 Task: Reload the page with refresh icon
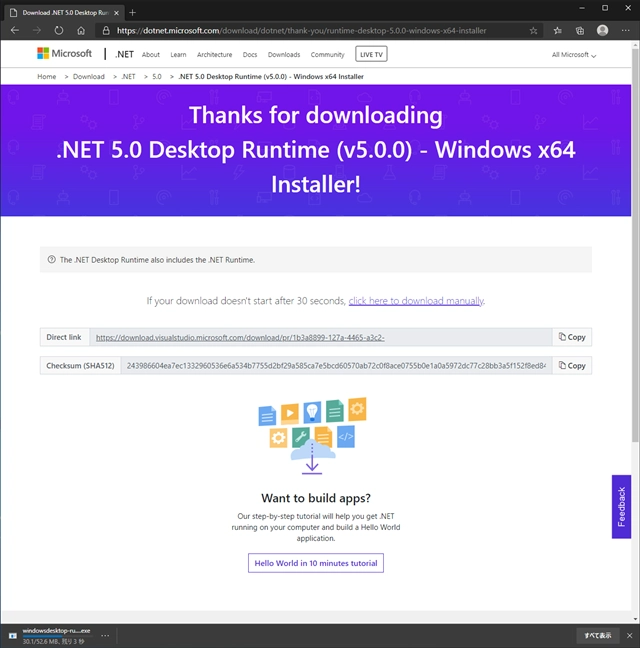59,30
